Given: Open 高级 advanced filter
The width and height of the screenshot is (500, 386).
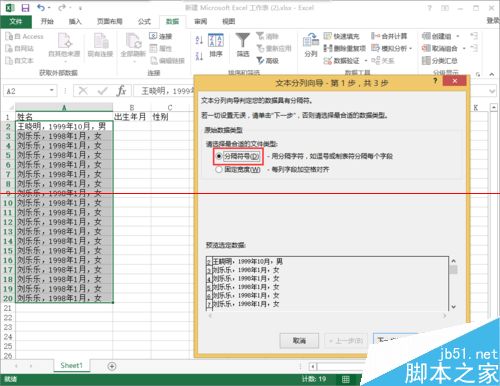Looking at the screenshot, I should pyautogui.click(x=267, y=61).
